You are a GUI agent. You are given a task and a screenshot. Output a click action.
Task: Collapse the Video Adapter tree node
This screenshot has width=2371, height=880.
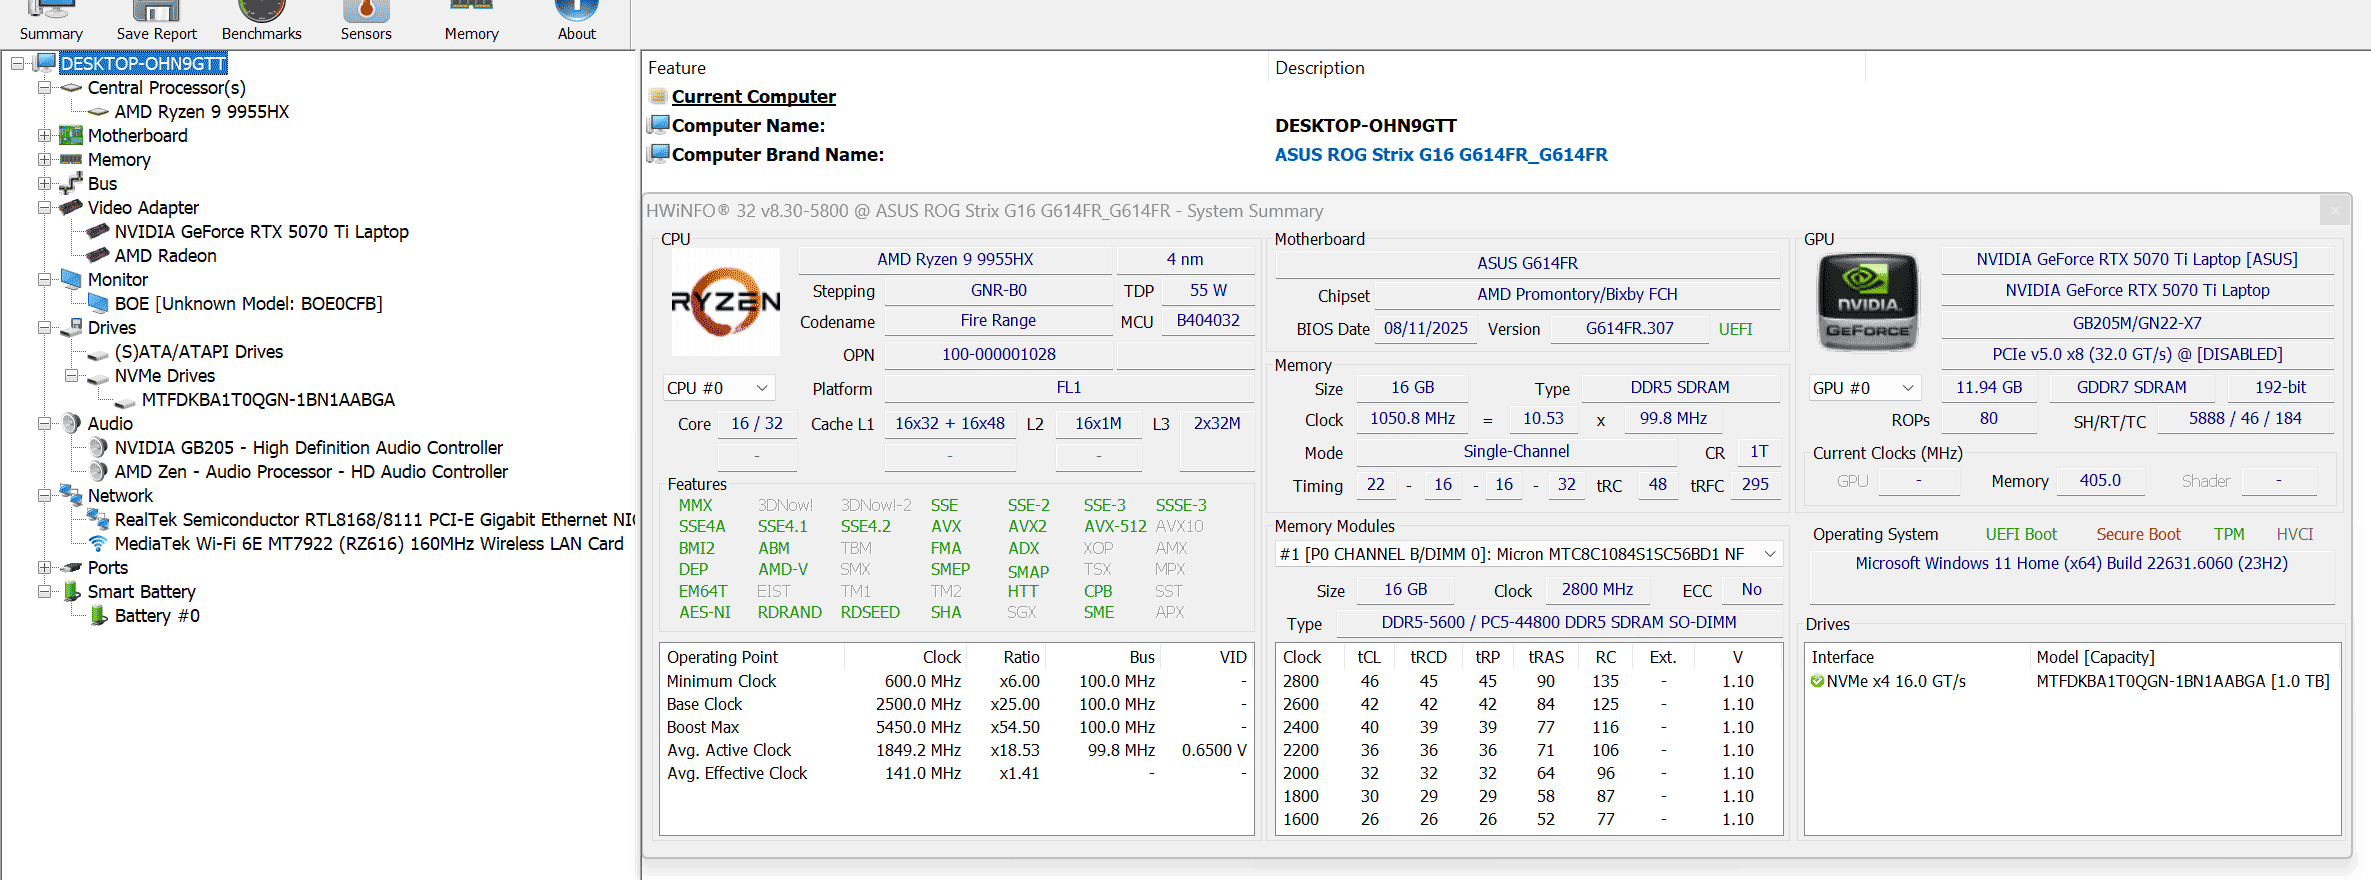click(x=44, y=207)
